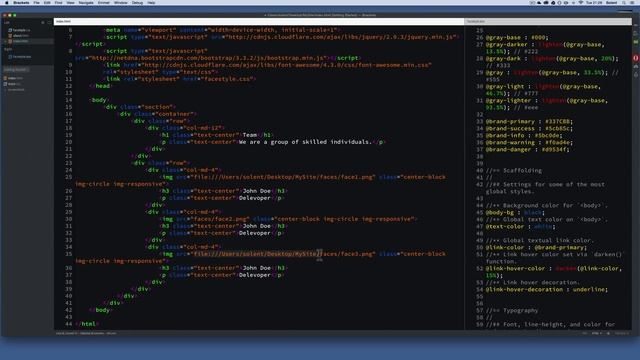640x360 pixels.
Task: Open the Edit menu
Action: 47,3
